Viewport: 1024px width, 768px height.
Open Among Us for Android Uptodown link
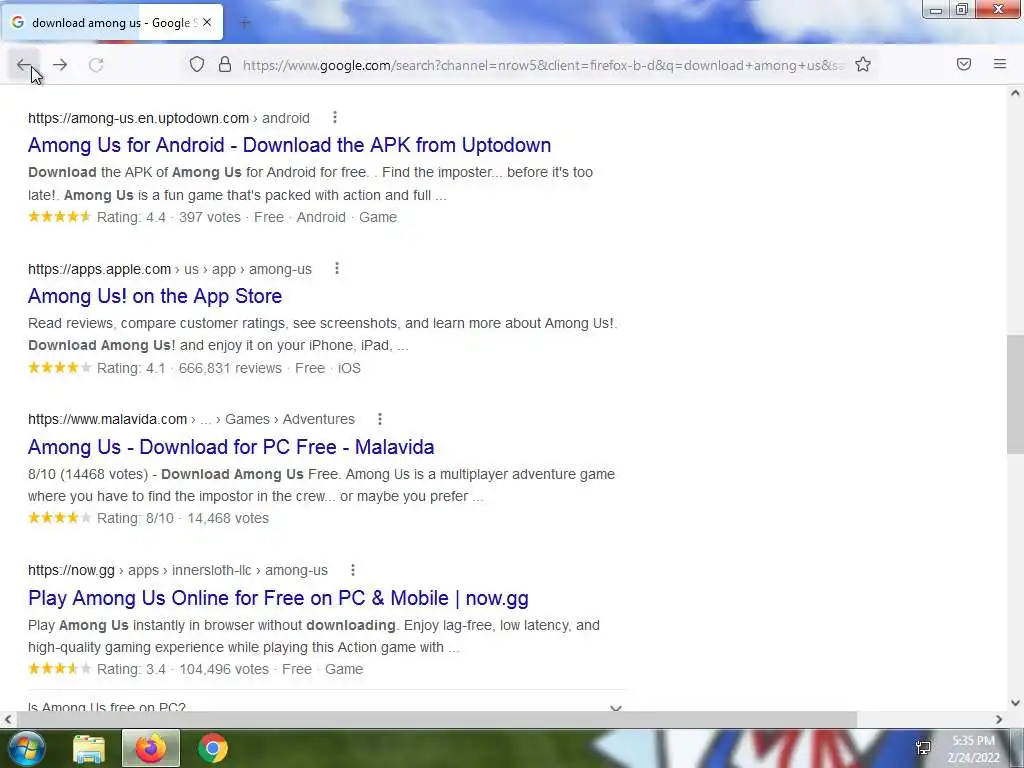click(x=289, y=145)
